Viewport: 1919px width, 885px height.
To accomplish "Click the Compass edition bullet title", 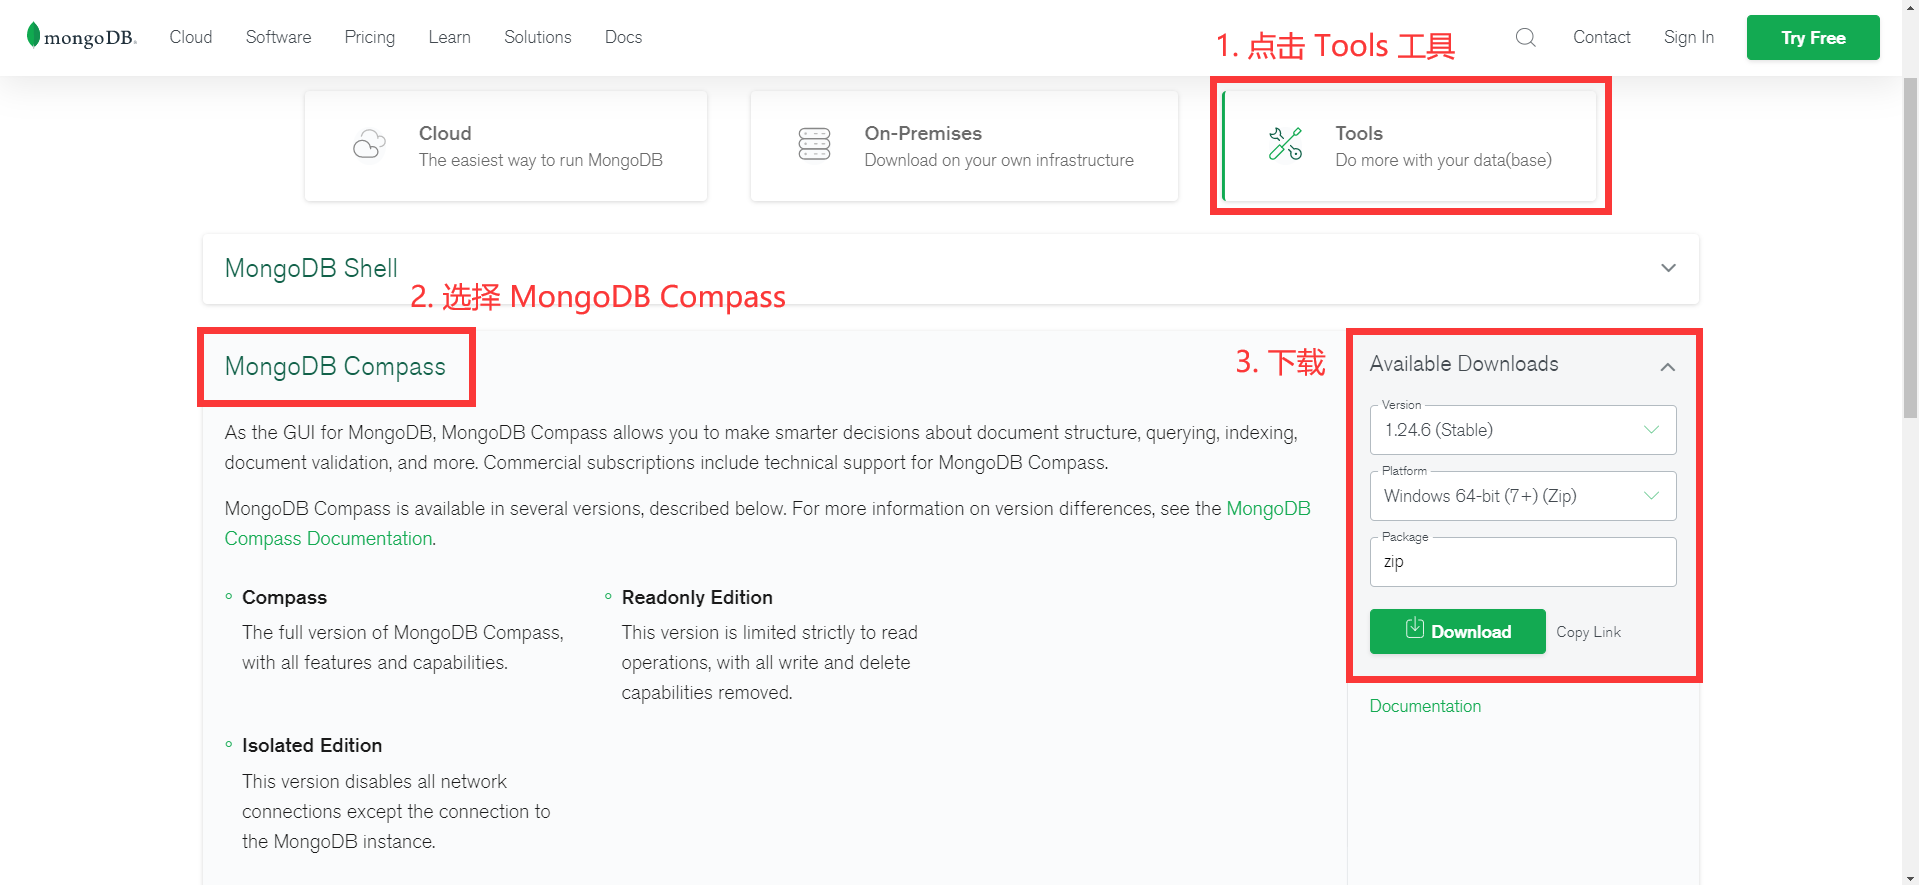I will [x=284, y=597].
